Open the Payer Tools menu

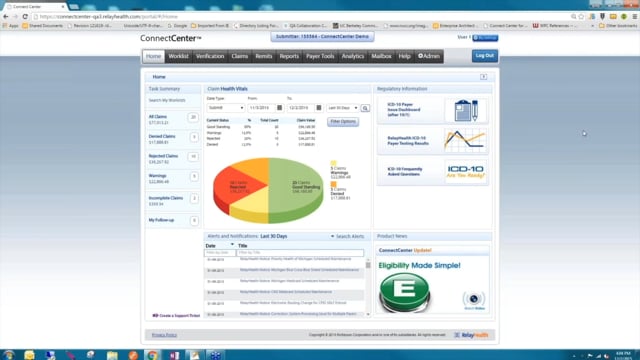point(320,56)
